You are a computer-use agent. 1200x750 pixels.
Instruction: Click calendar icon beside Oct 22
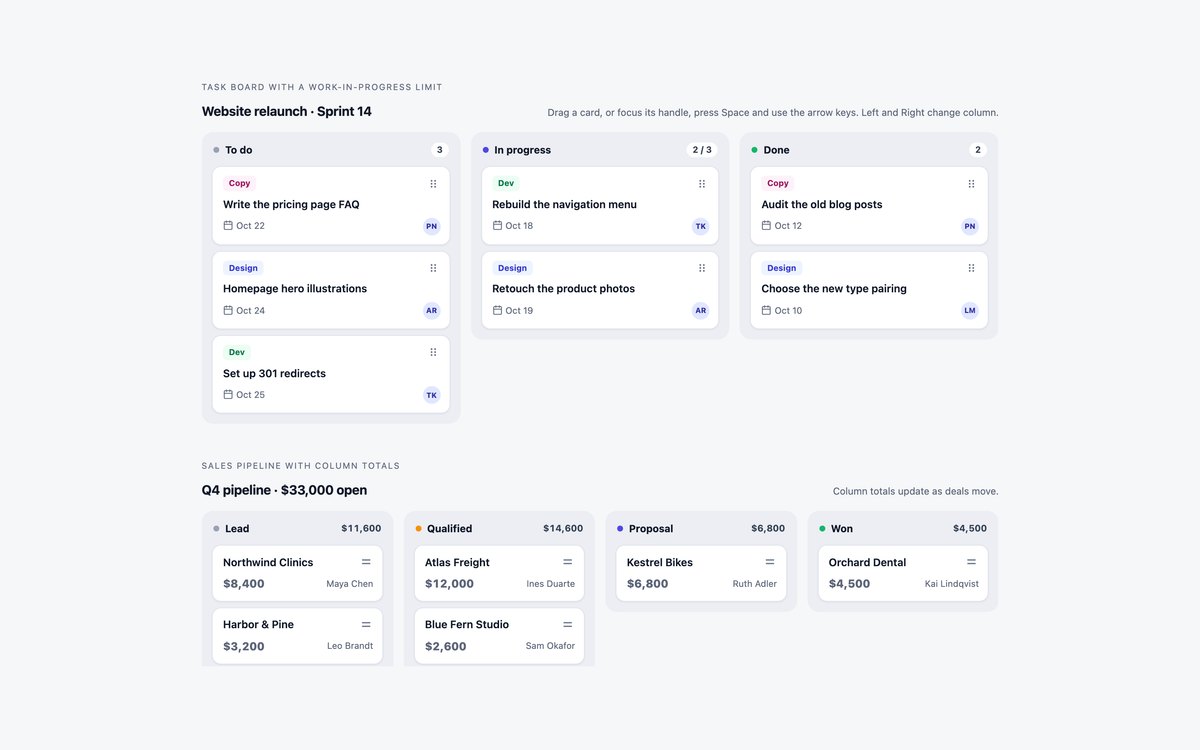pyautogui.click(x=228, y=226)
